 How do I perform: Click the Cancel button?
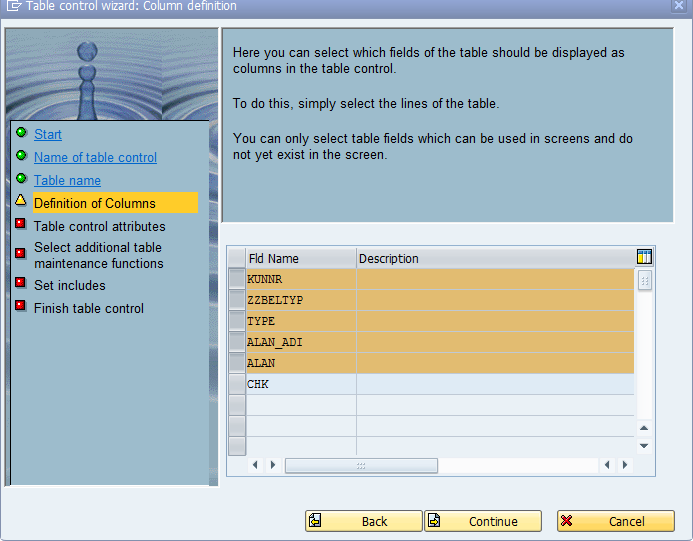point(616,521)
